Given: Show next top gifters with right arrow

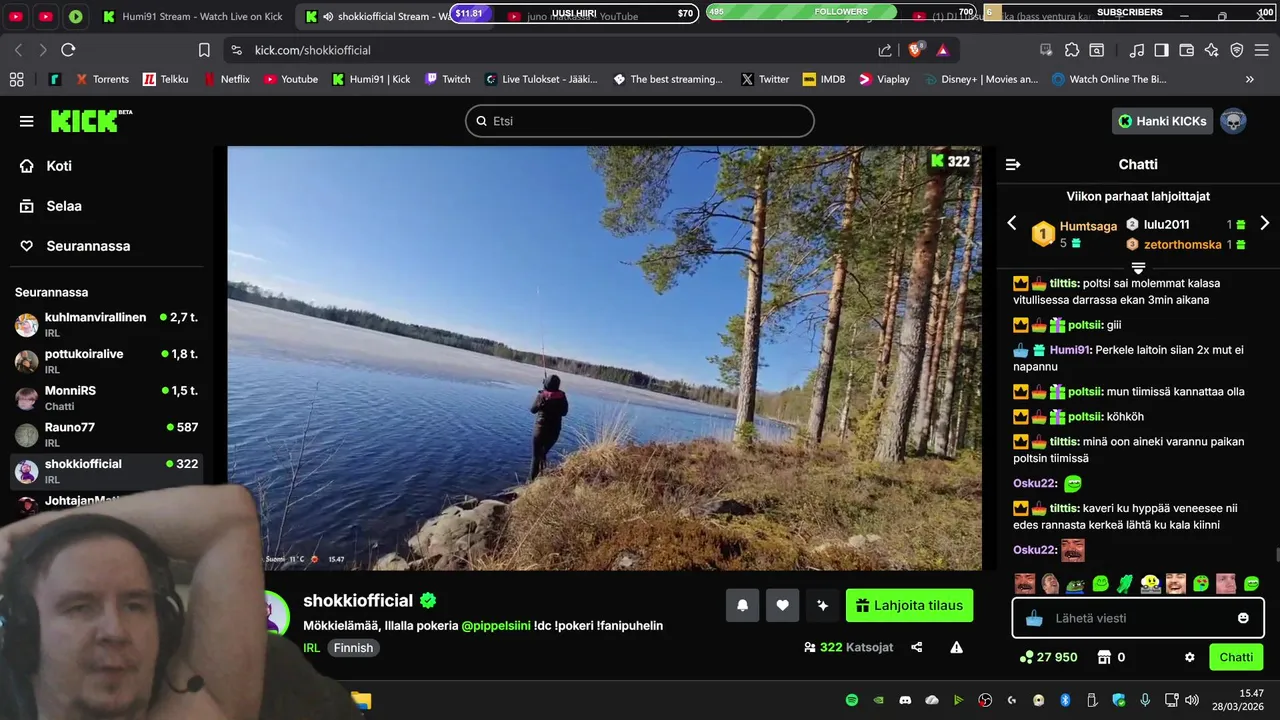Looking at the screenshot, I should (1265, 223).
